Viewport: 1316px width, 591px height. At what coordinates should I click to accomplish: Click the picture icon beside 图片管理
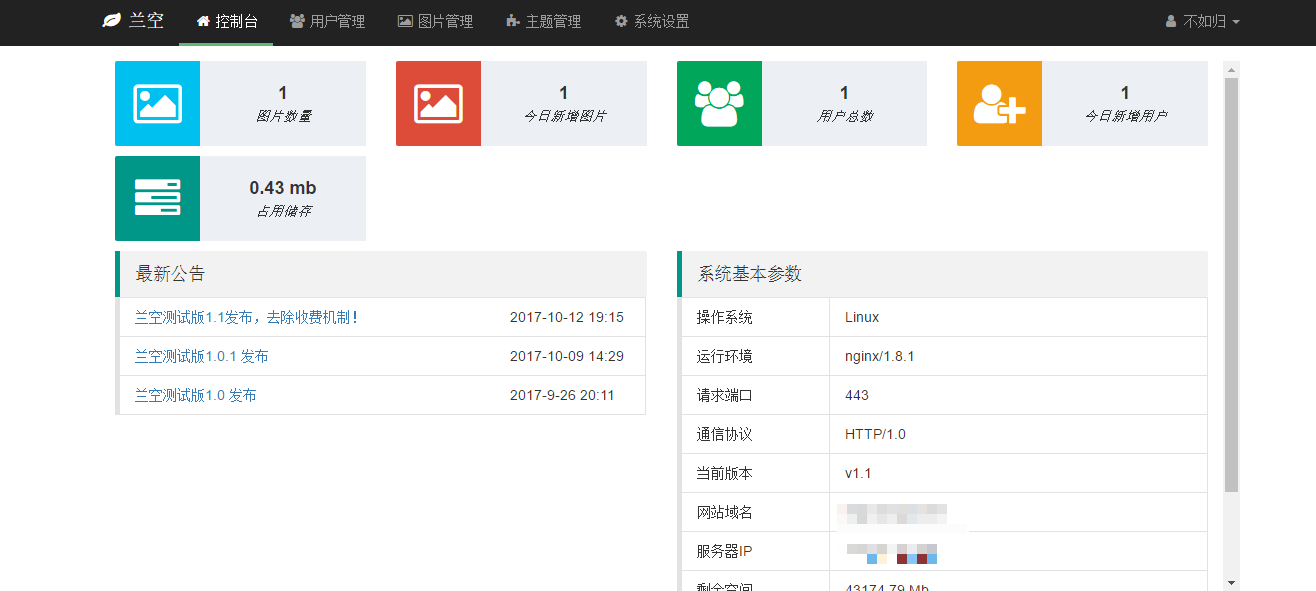coord(405,21)
